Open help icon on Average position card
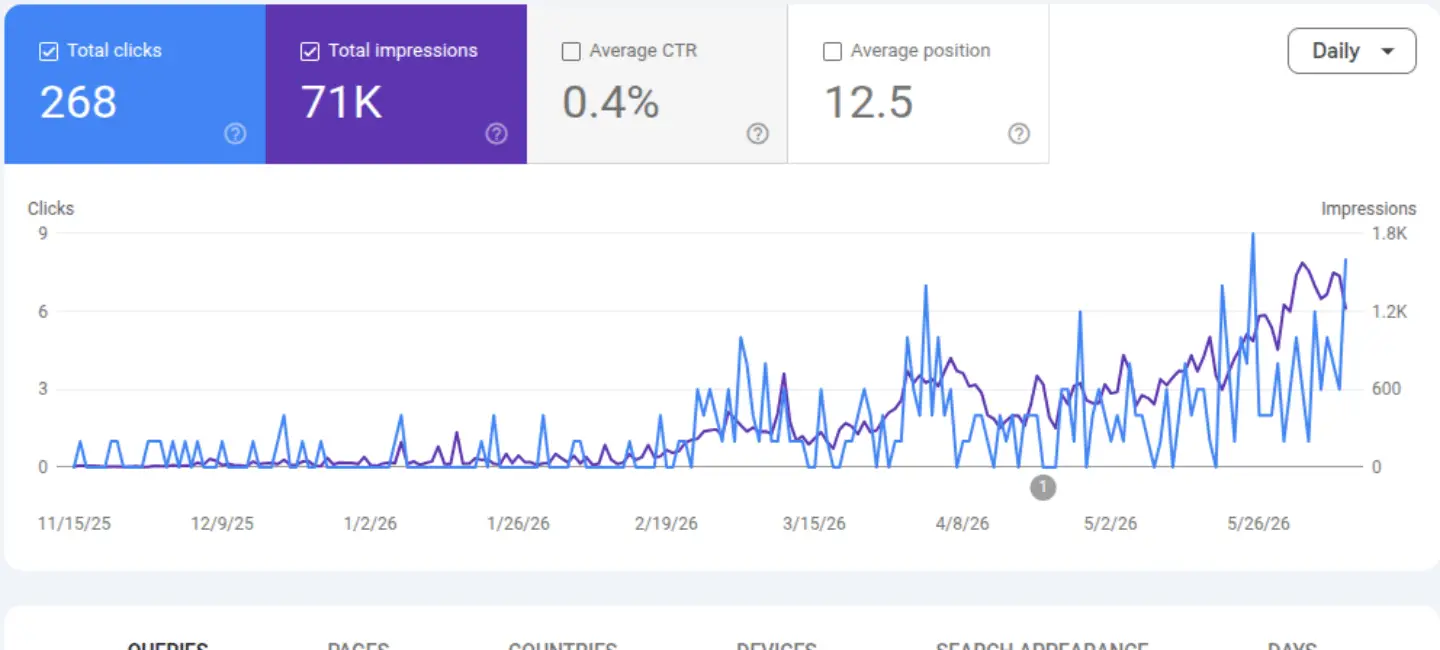This screenshot has height=650, width=1440. [1019, 134]
